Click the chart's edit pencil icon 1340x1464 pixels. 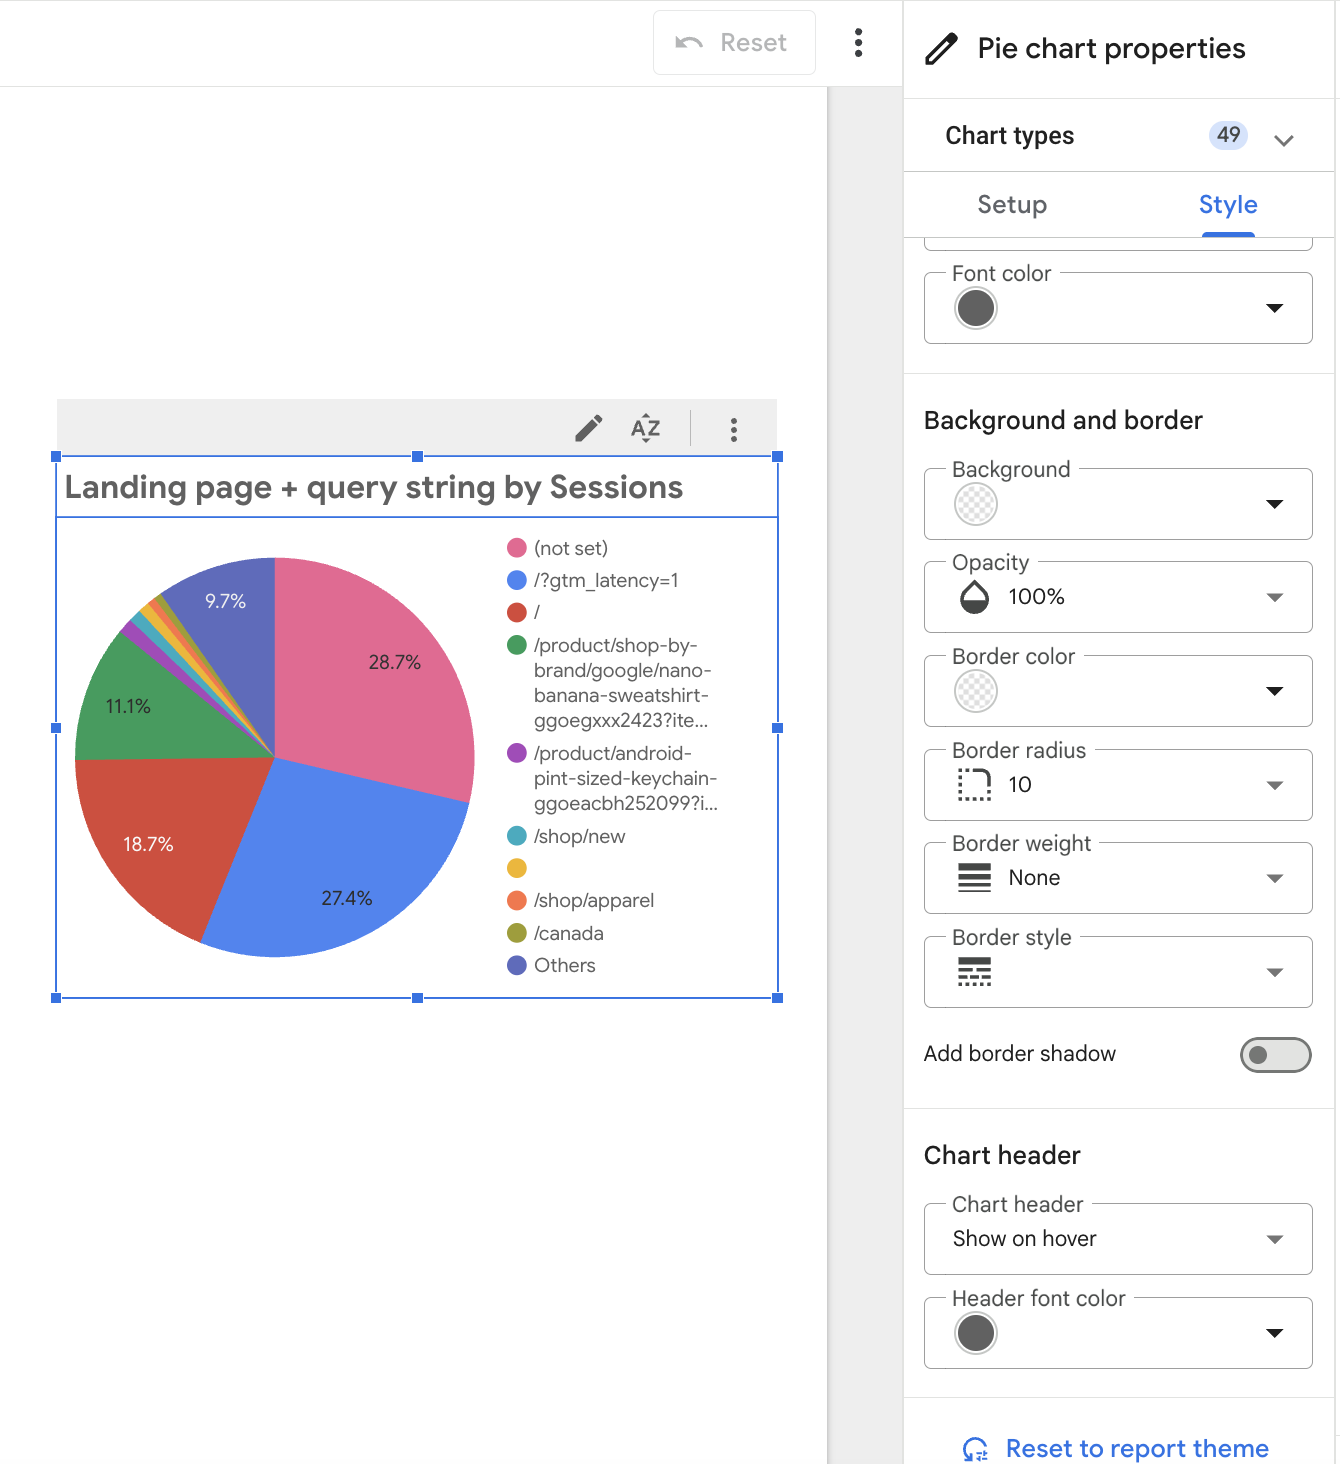589,429
